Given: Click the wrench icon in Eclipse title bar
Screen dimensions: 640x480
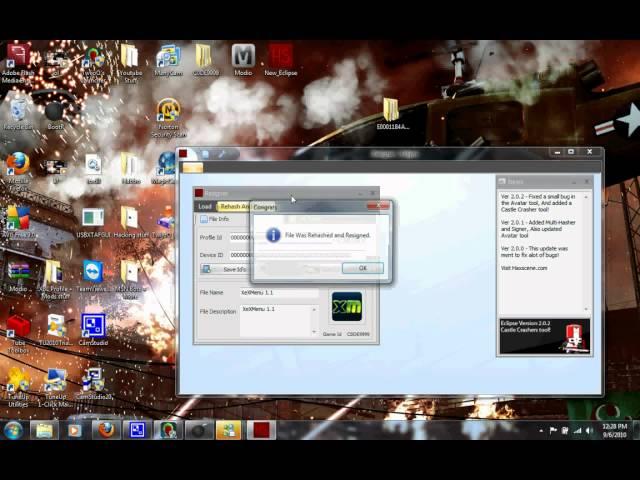Looking at the screenshot, I should pos(222,154).
